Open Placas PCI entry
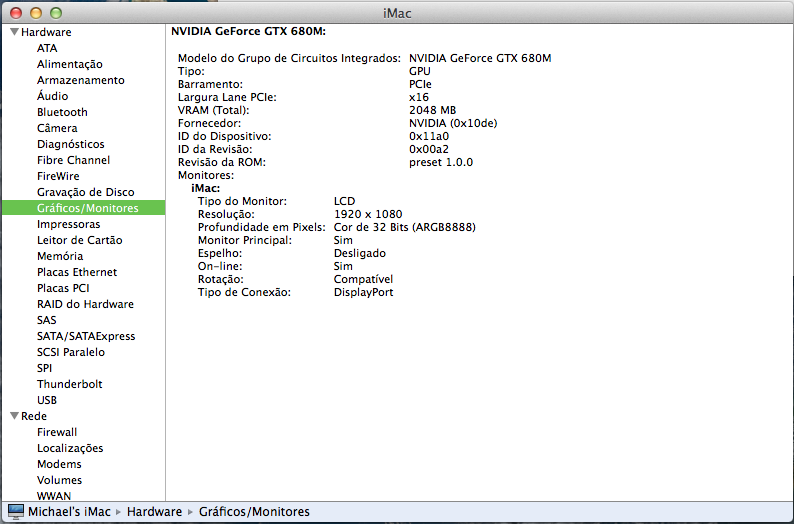The height and width of the screenshot is (524, 794). coord(63,288)
